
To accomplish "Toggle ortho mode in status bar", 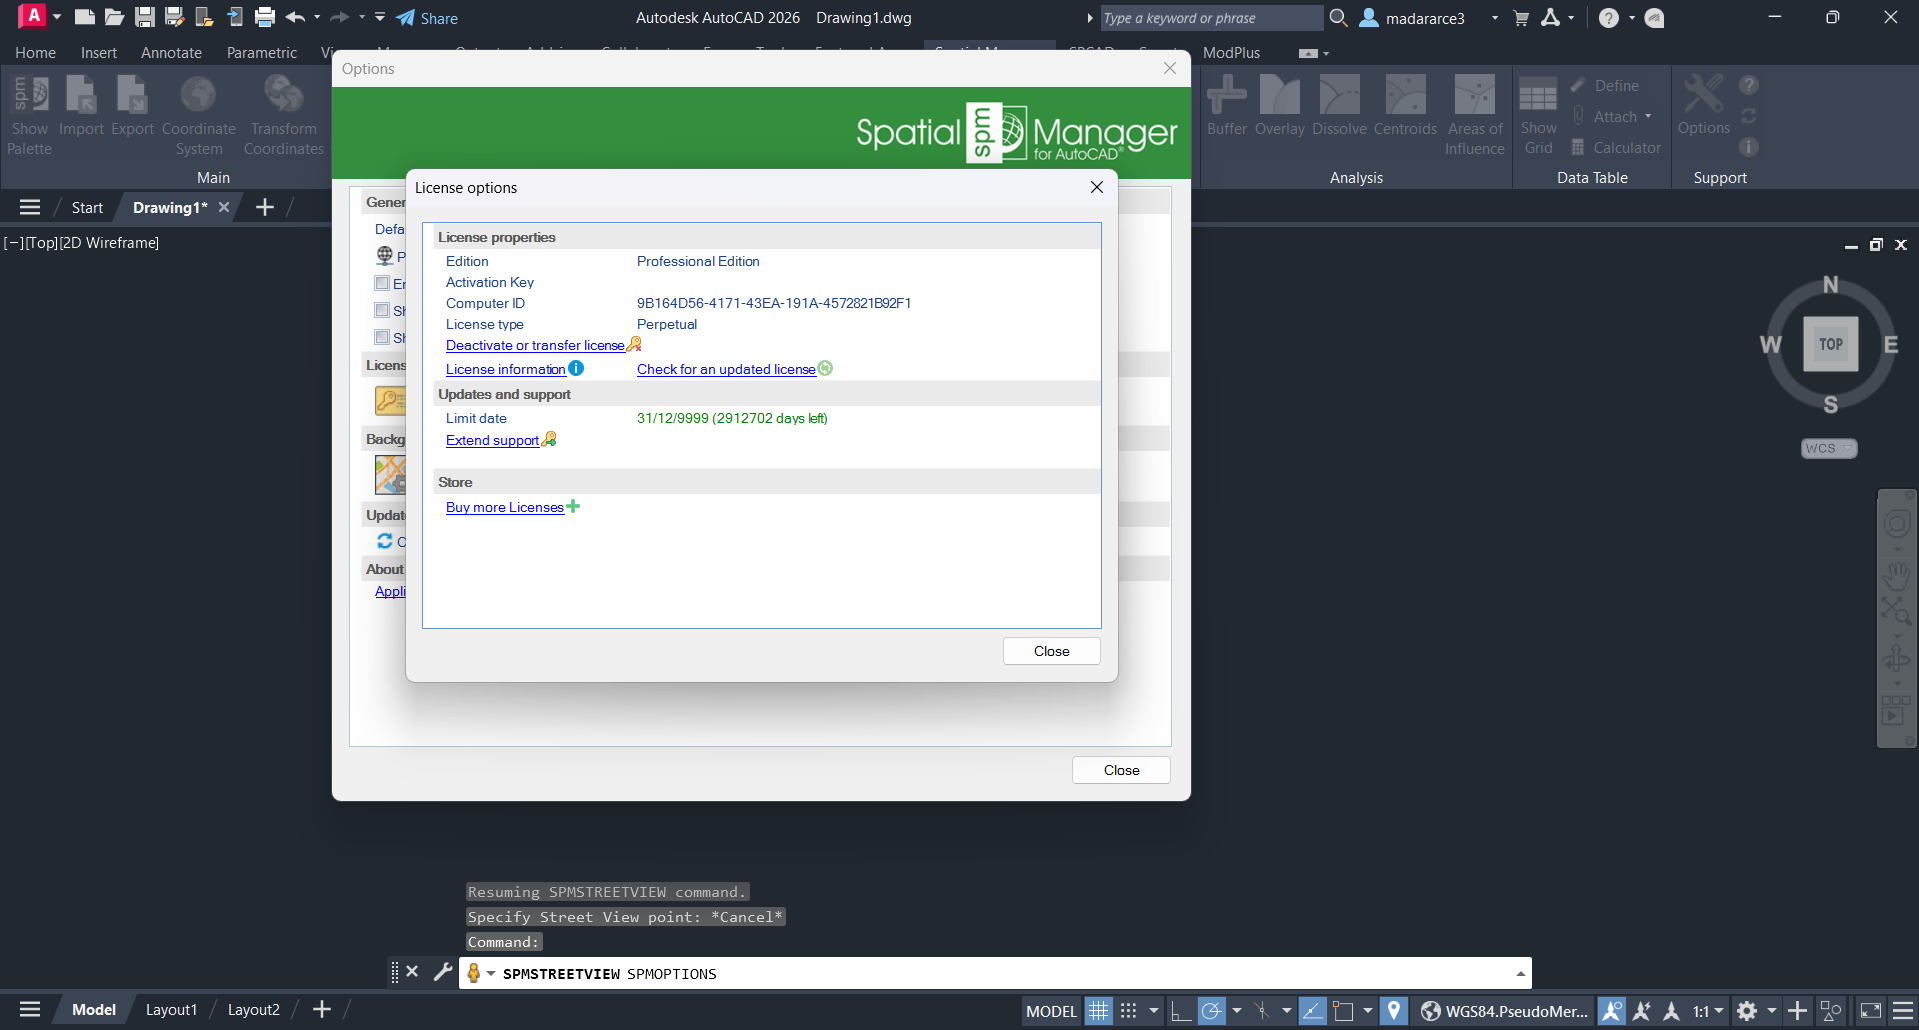I will 1180,1011.
